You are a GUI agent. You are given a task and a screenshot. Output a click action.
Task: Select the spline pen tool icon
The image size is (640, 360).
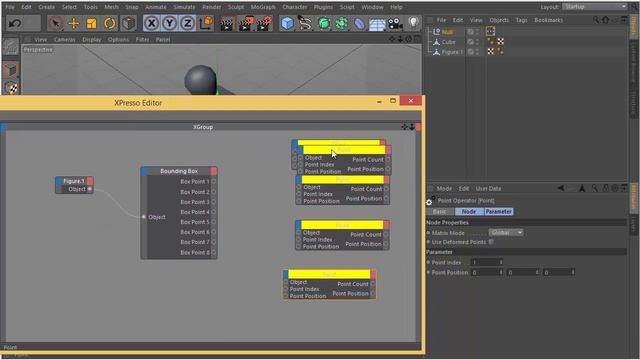(x=305, y=23)
